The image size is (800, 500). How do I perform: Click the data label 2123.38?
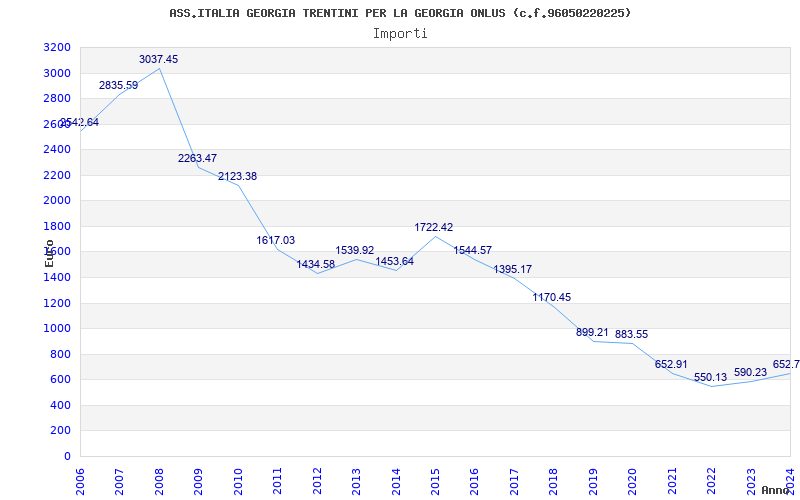click(x=237, y=177)
